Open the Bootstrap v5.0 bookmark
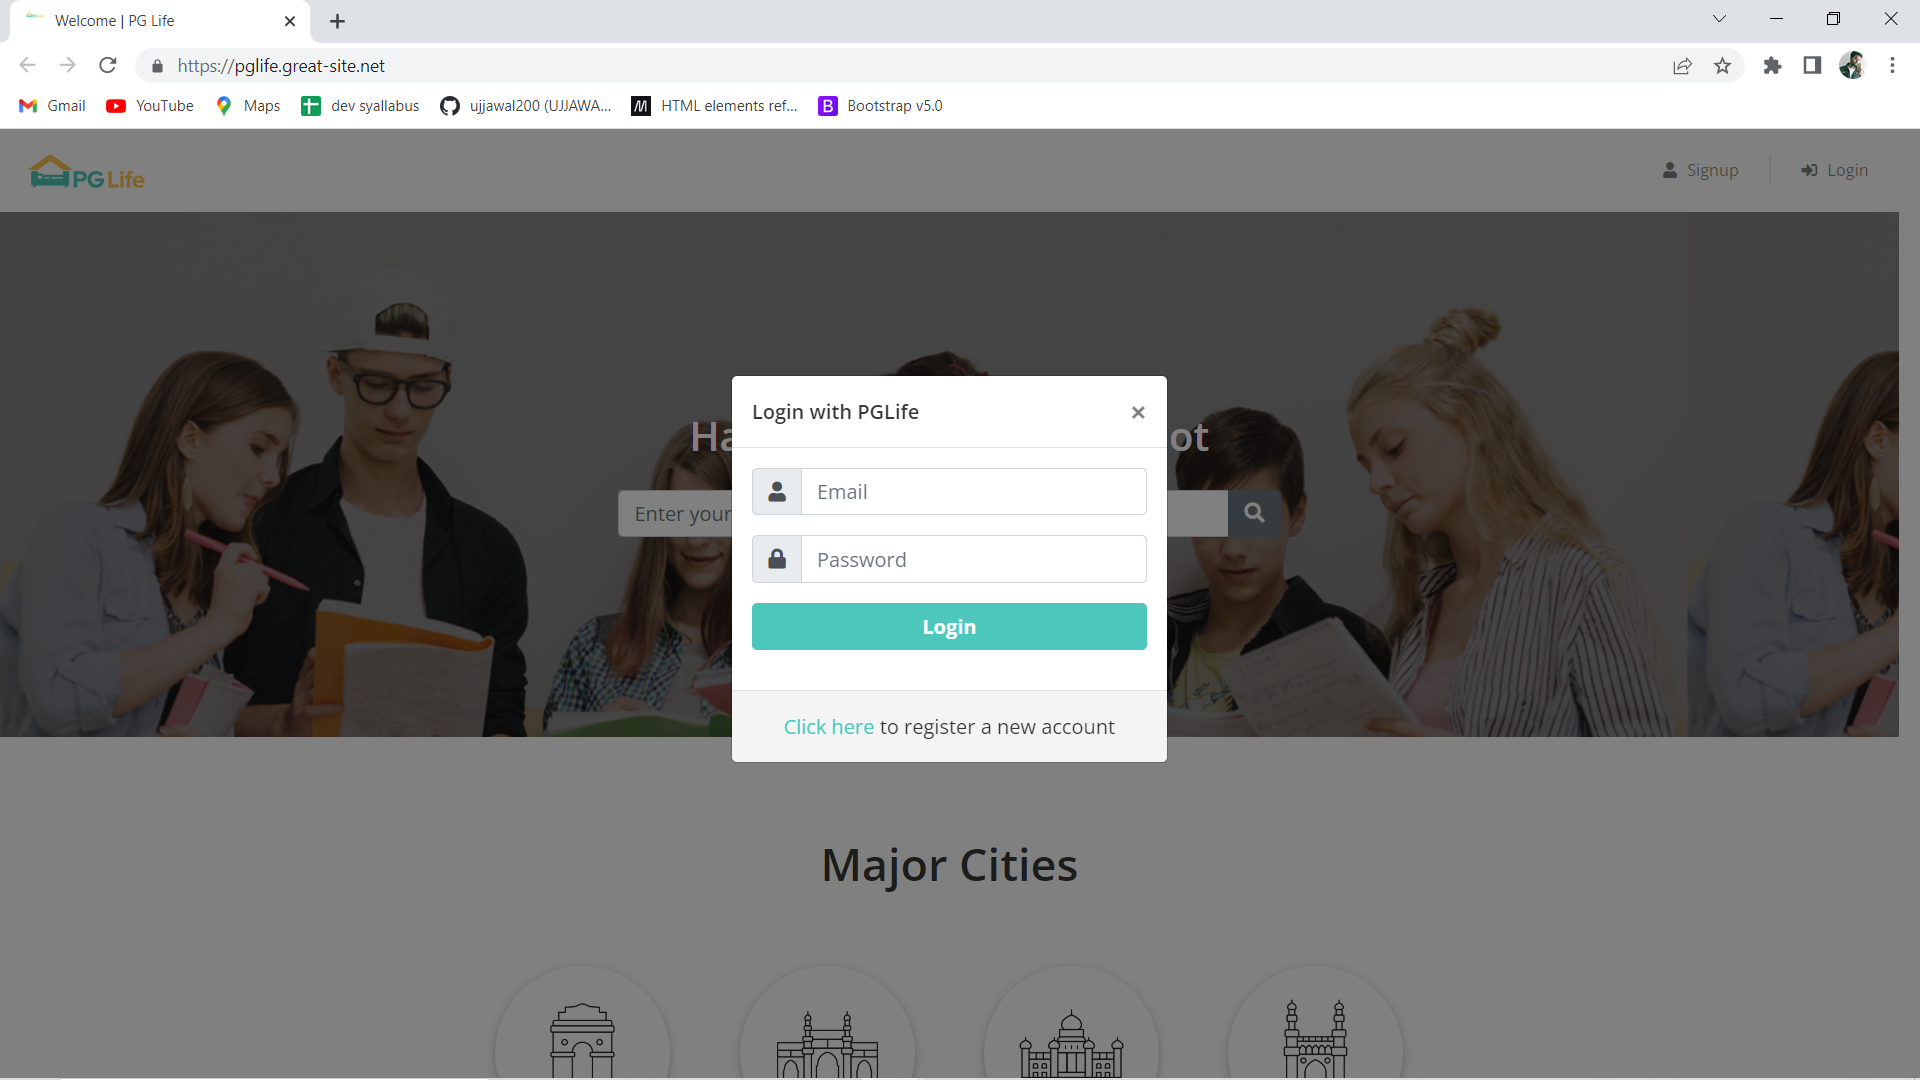 tap(880, 106)
